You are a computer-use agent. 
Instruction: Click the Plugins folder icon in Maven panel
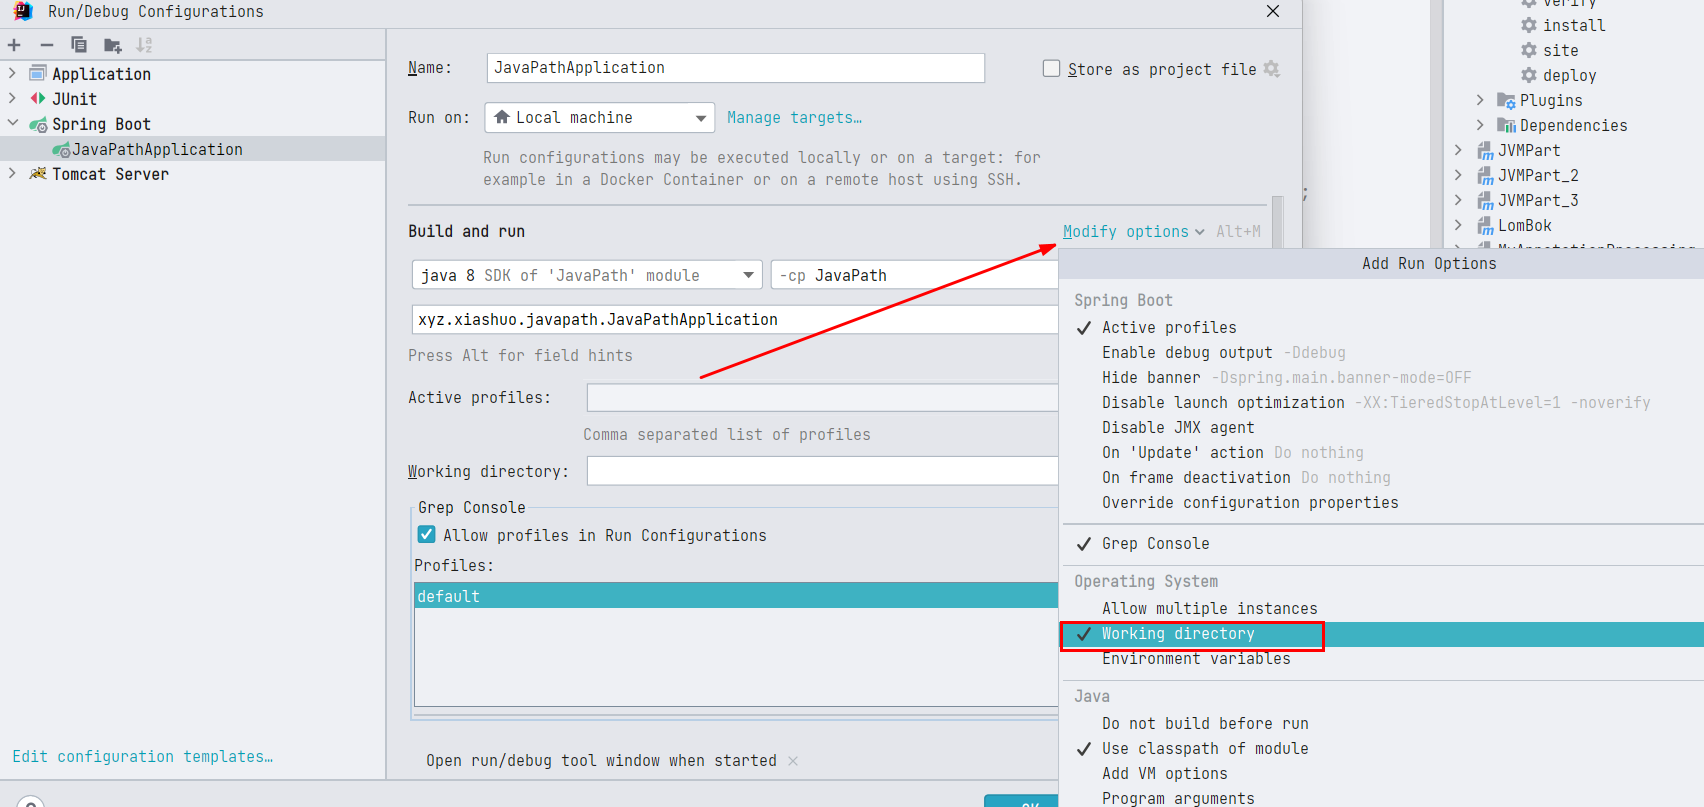coord(1506,100)
